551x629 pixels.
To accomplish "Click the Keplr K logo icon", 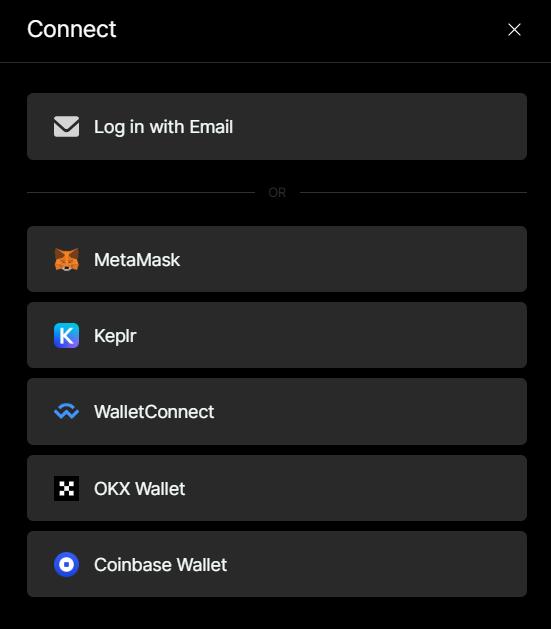I will tap(67, 335).
